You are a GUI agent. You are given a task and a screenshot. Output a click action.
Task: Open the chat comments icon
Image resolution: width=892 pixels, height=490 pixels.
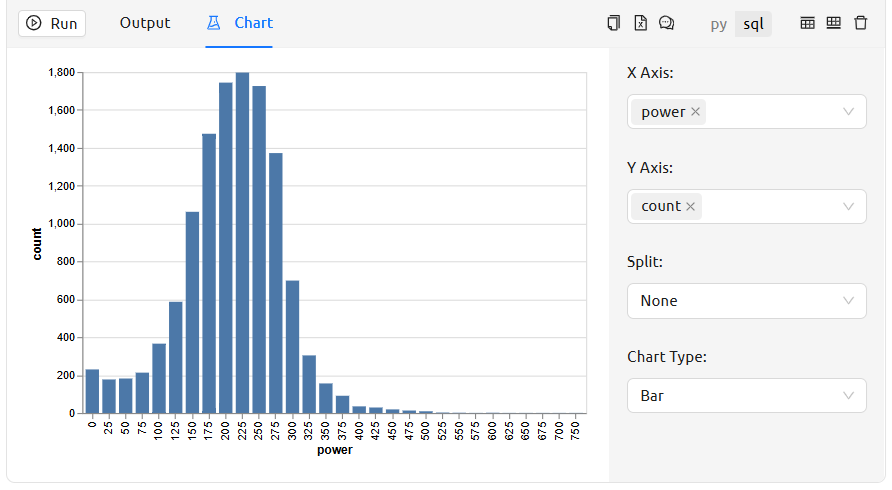point(667,23)
